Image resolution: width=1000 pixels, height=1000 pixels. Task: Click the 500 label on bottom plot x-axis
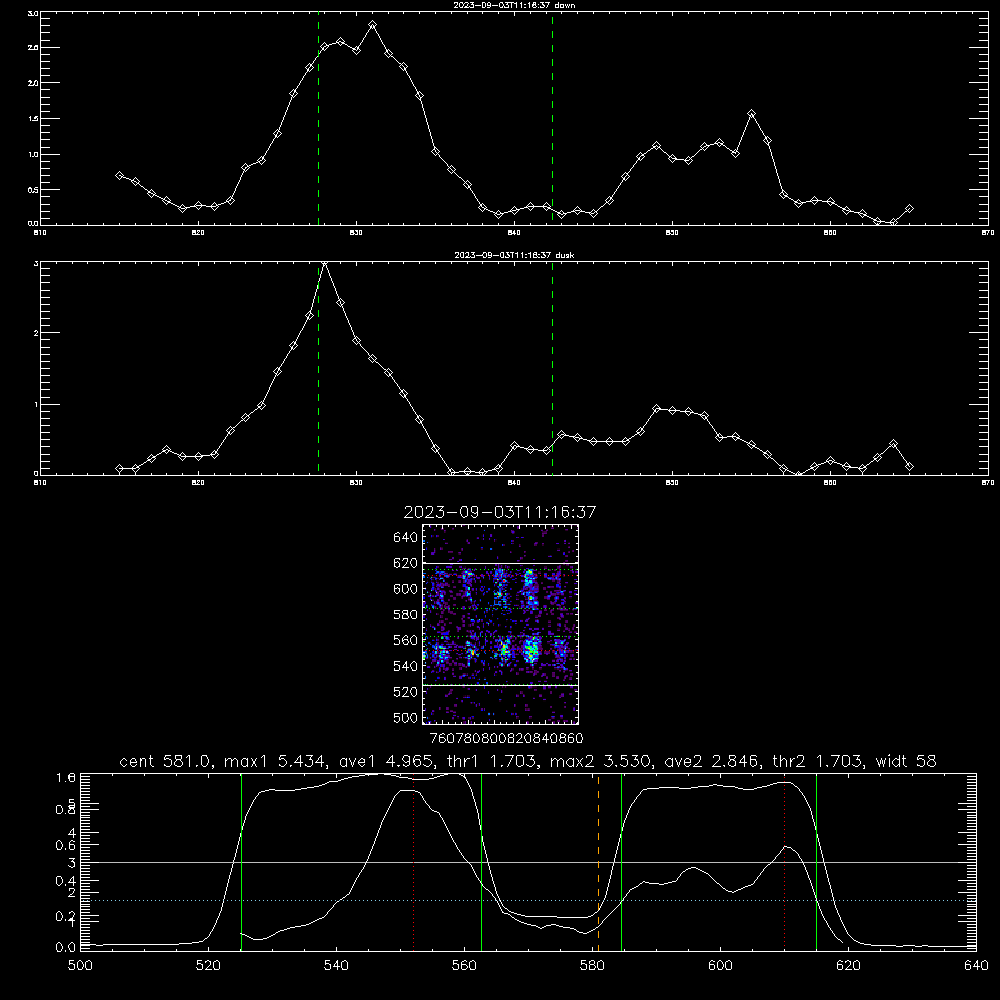coord(80,966)
